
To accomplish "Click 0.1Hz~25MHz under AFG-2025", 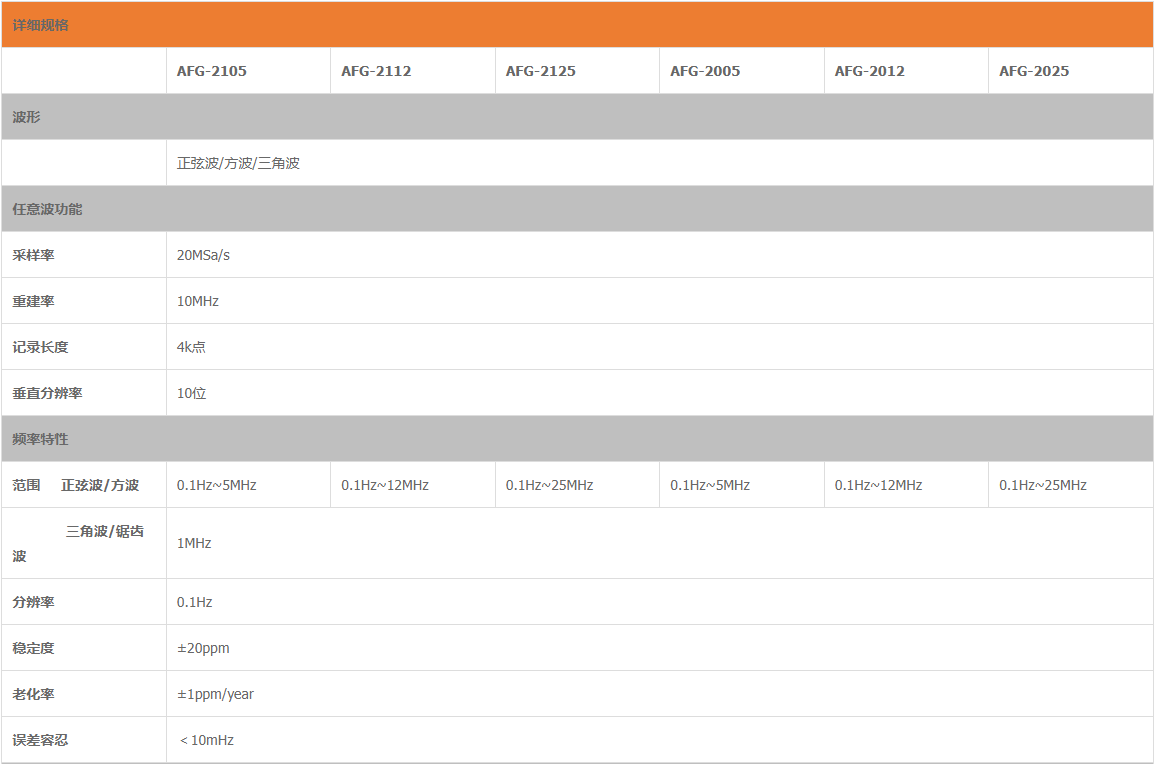I will [x=1043, y=486].
